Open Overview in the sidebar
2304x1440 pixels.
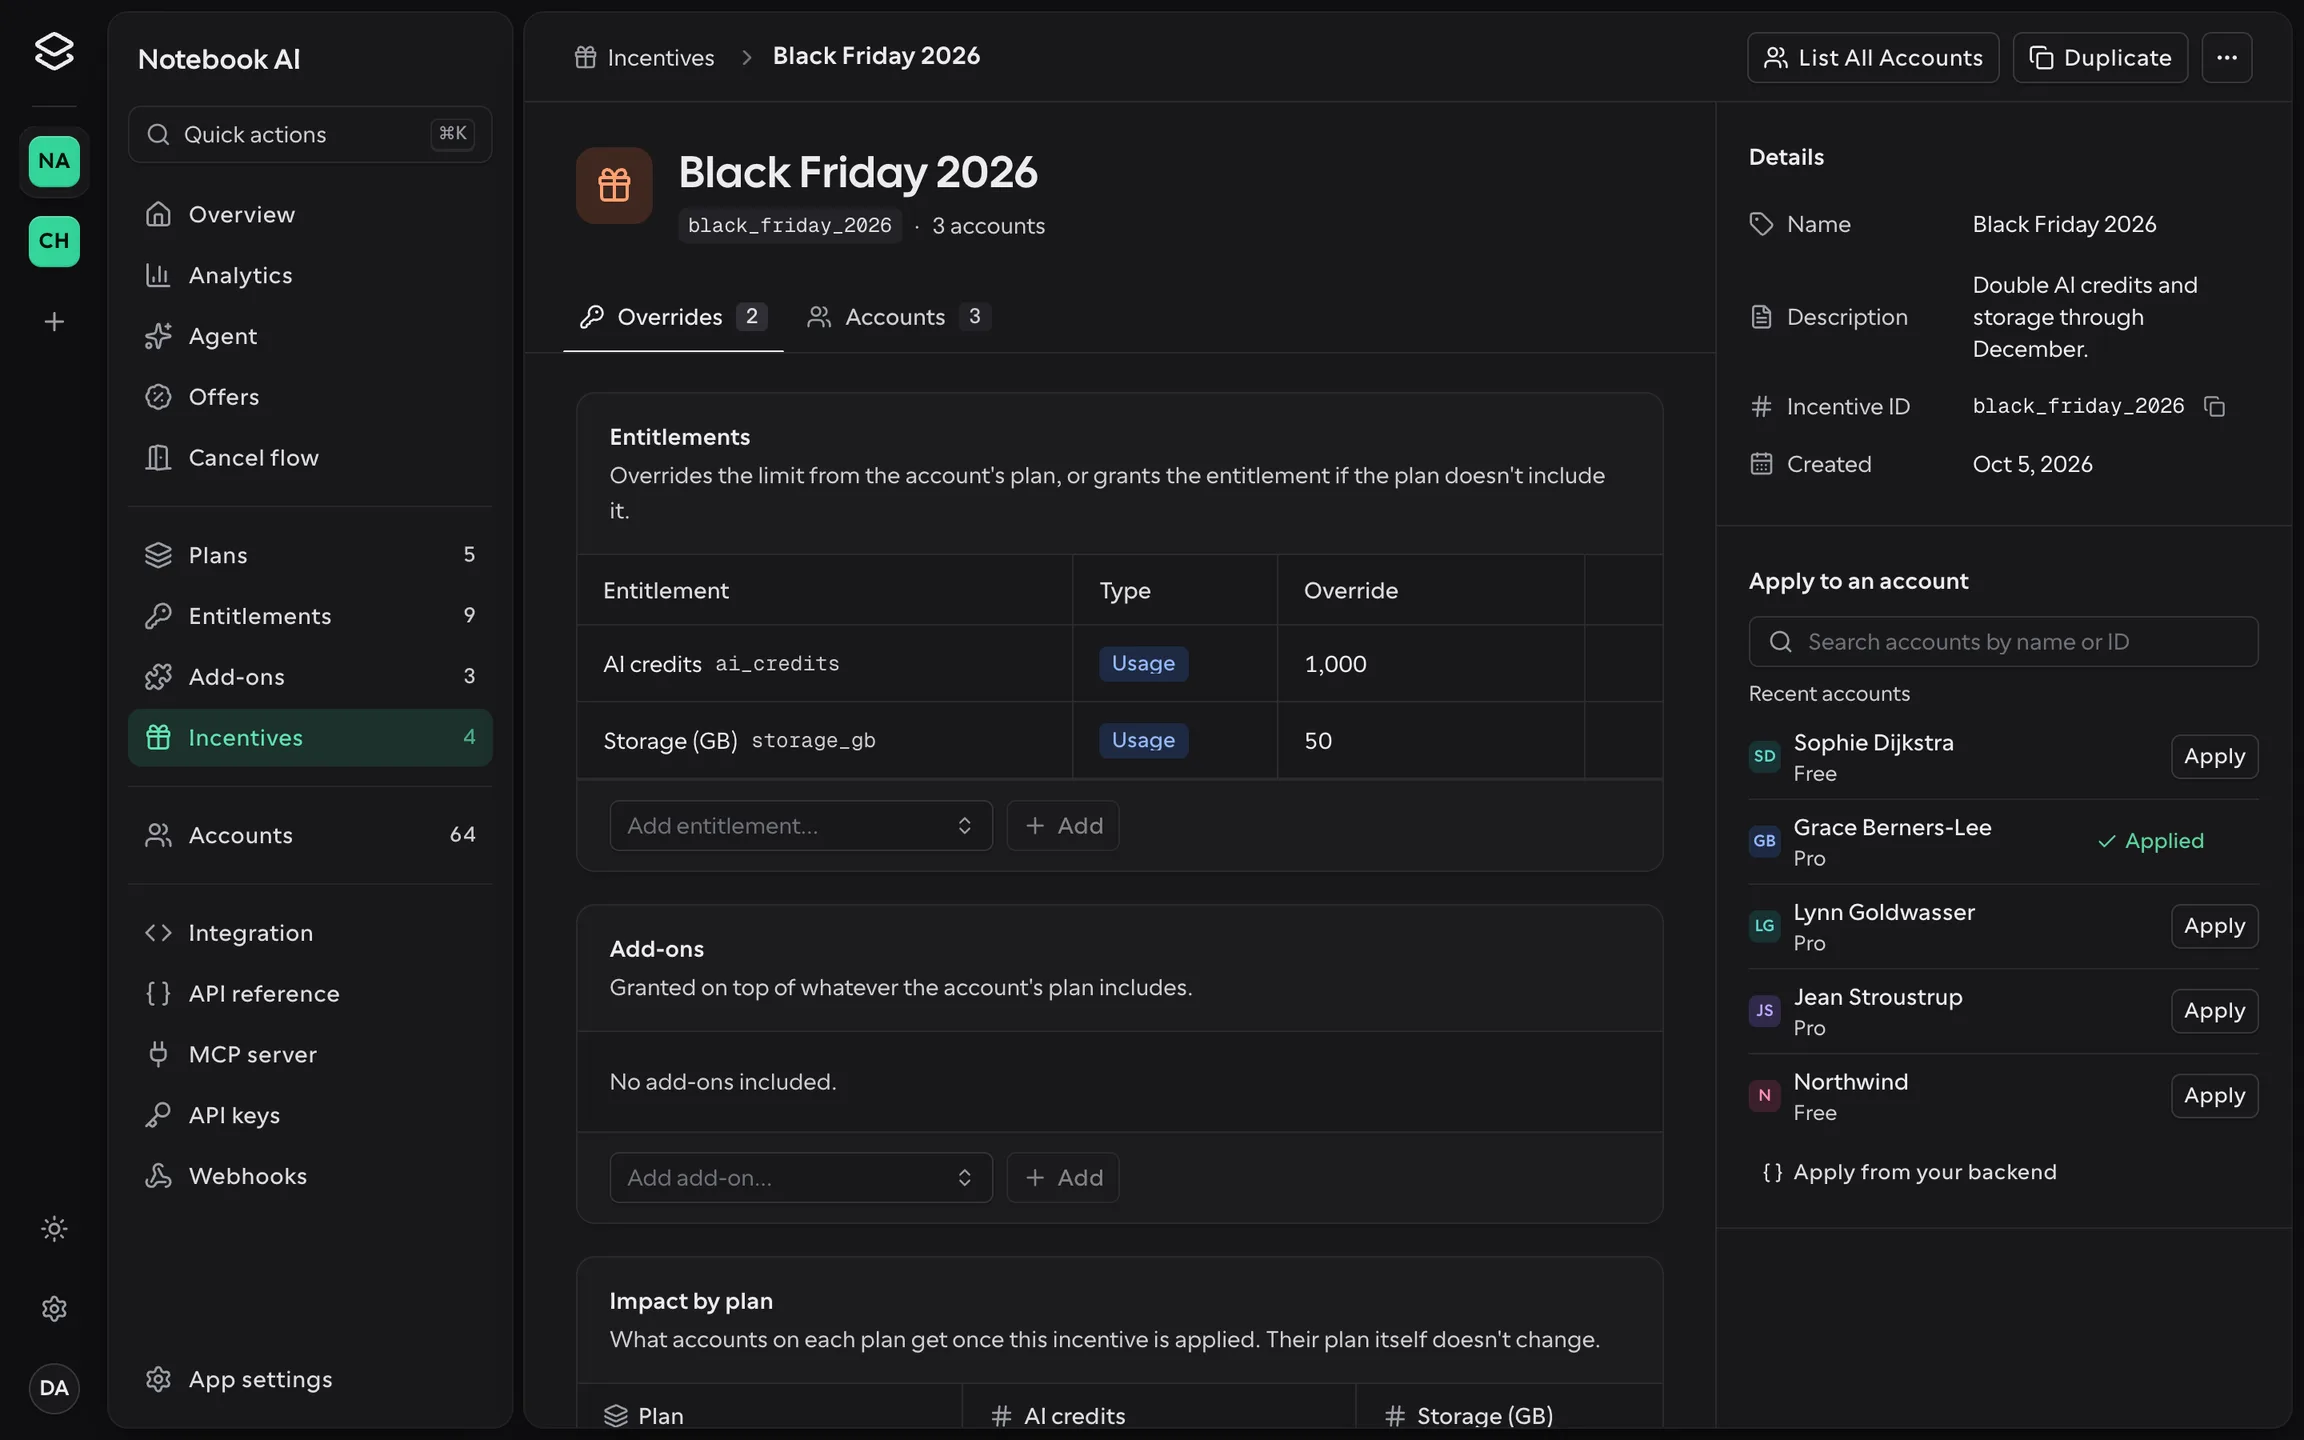(310, 214)
